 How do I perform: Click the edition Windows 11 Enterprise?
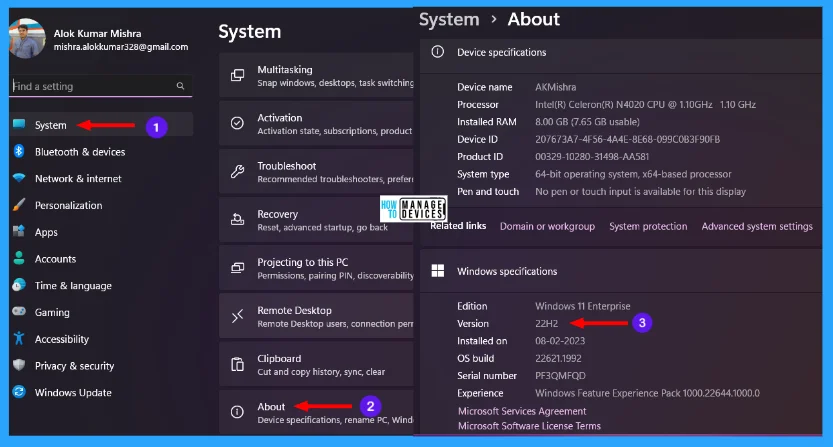582,306
